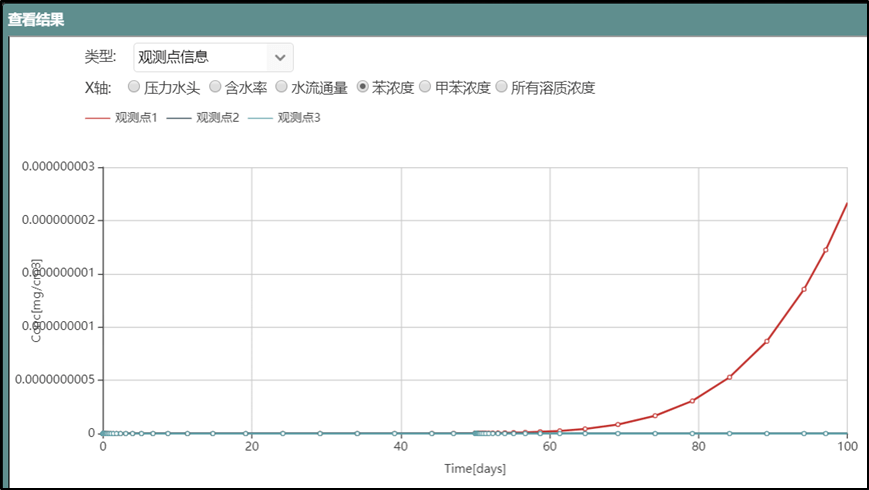
Task: Click the teal line swatch for 观测点3
Action: (259, 118)
